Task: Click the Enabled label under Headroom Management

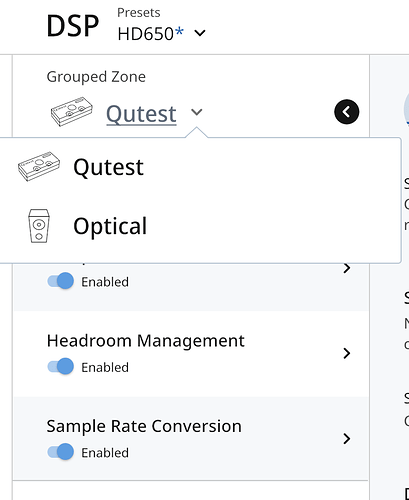Action: [x=105, y=367]
